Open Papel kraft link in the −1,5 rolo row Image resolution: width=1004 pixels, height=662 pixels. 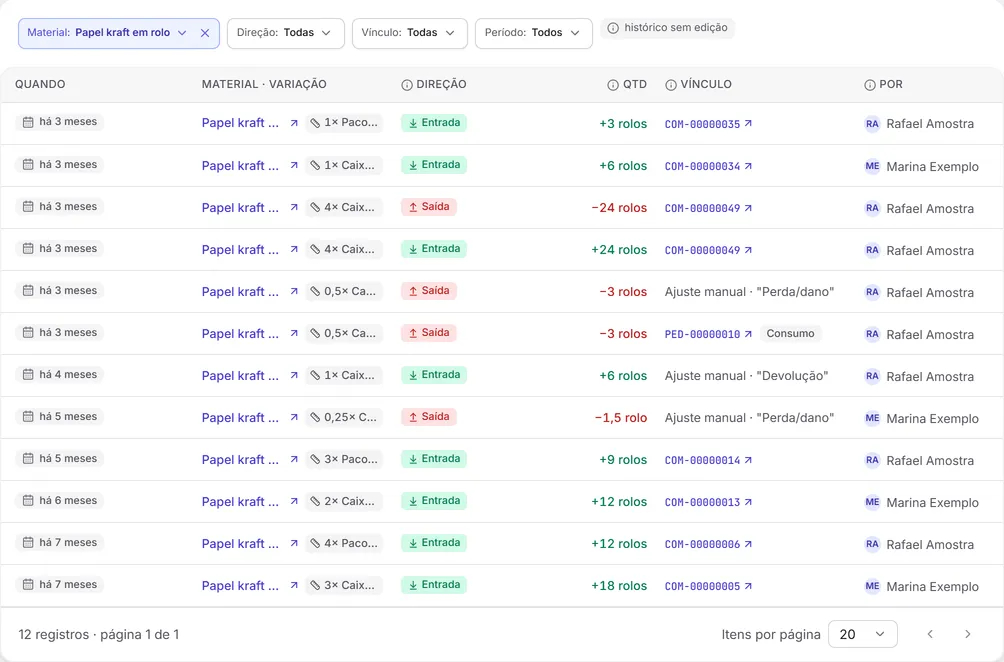click(x=240, y=418)
